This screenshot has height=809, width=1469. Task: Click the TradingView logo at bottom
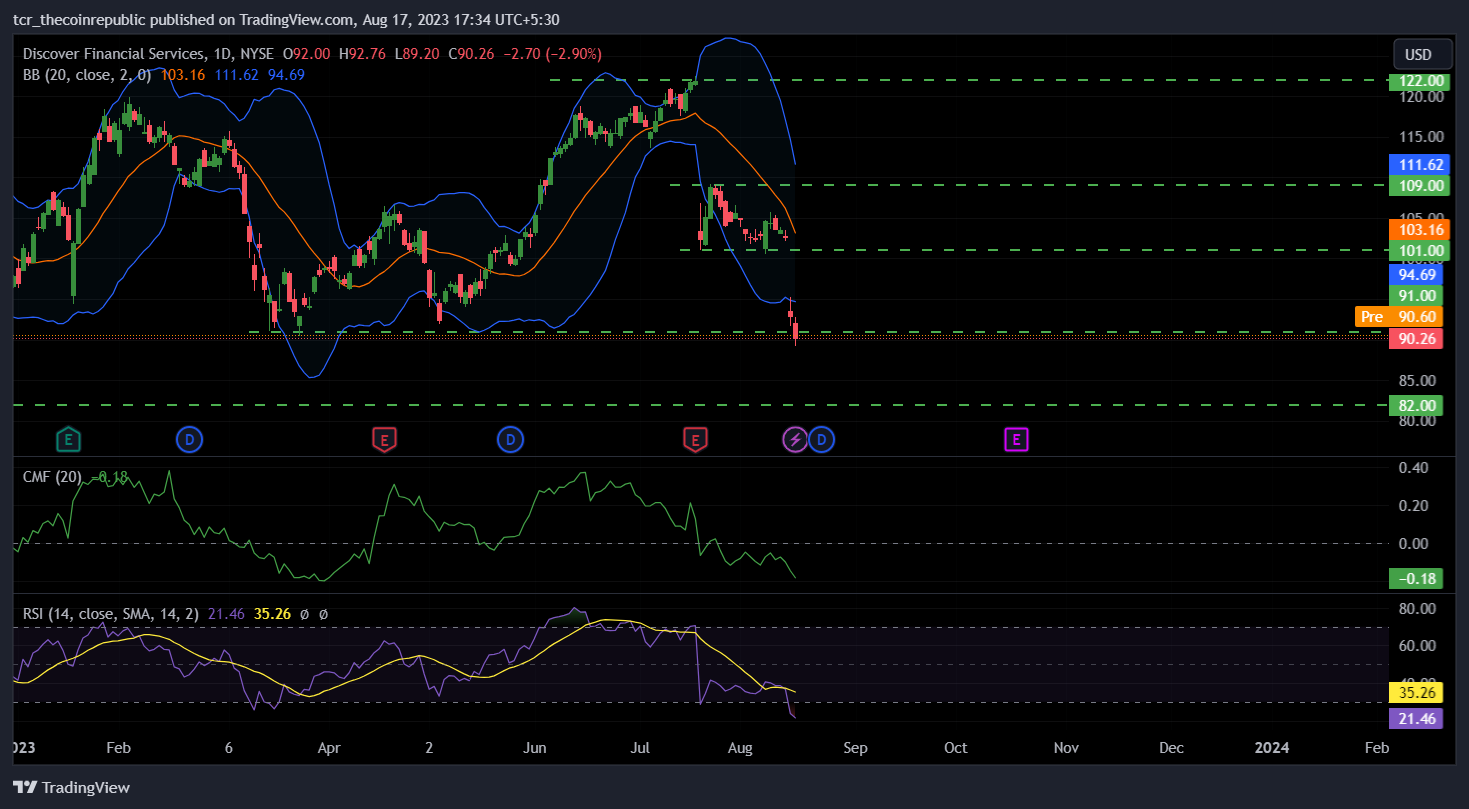click(71, 788)
